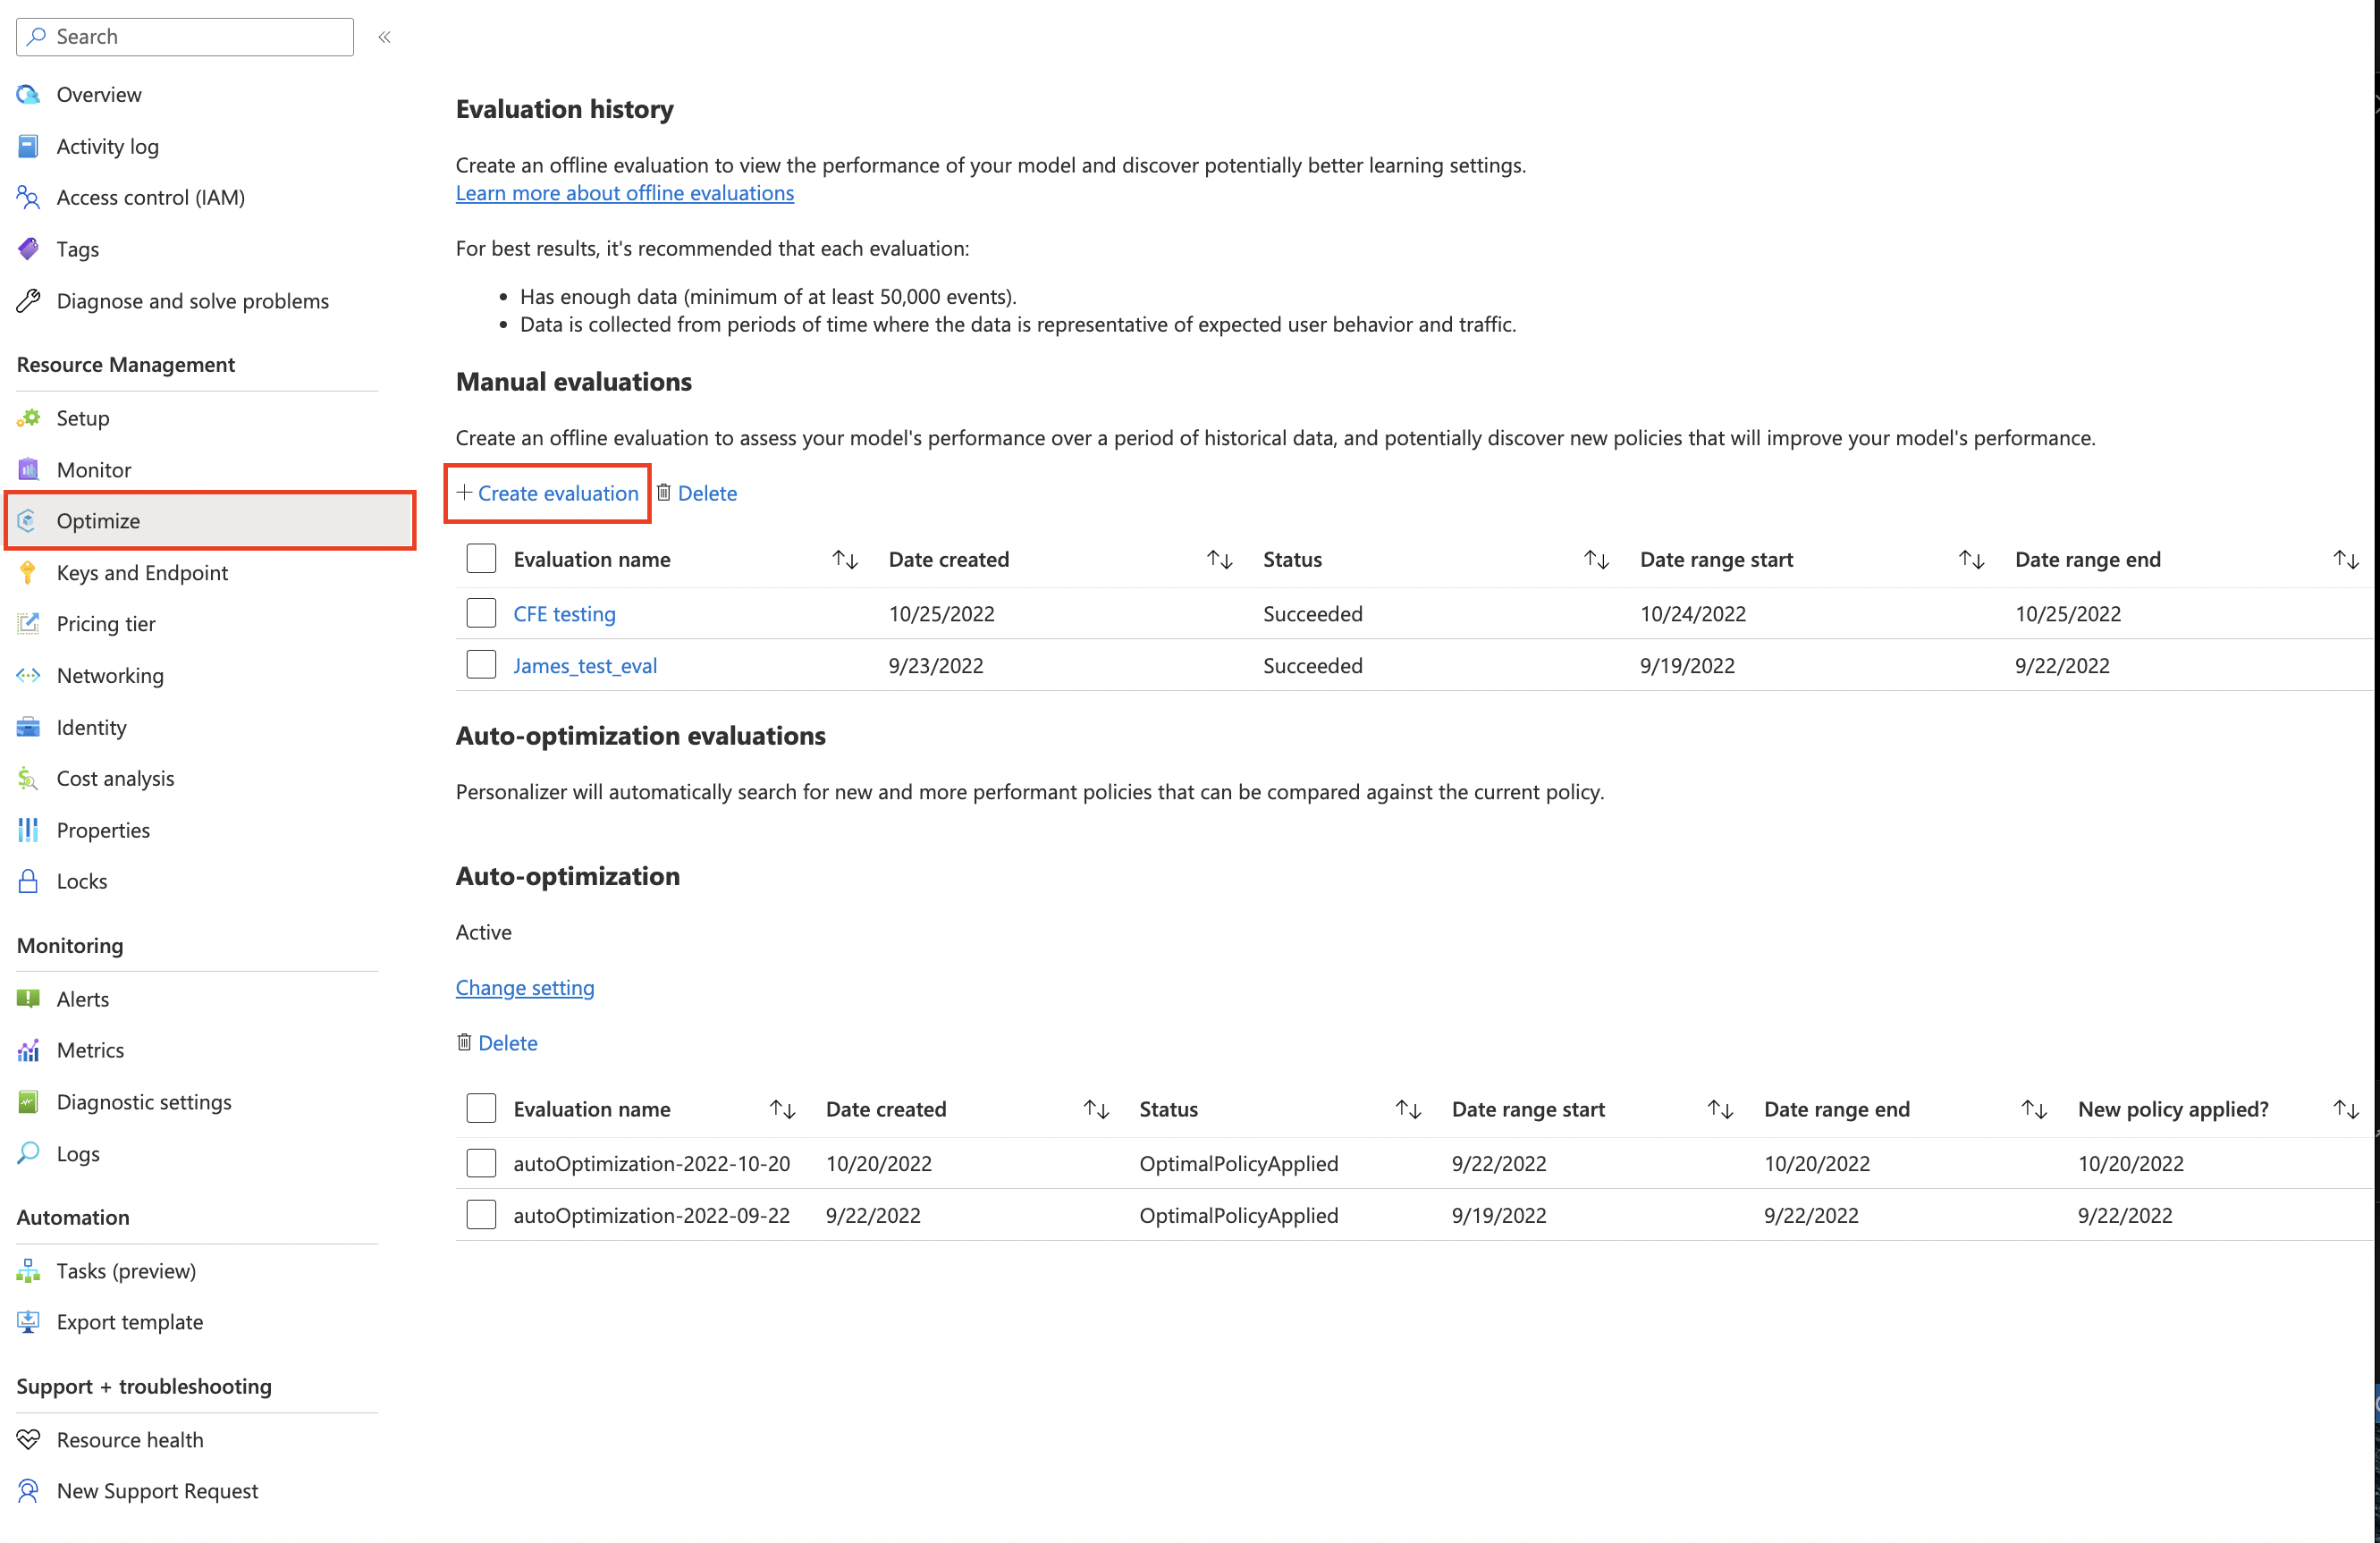This screenshot has width=2380, height=1543.
Task: Open Diagnose and solve problems menu
Action: click(192, 300)
